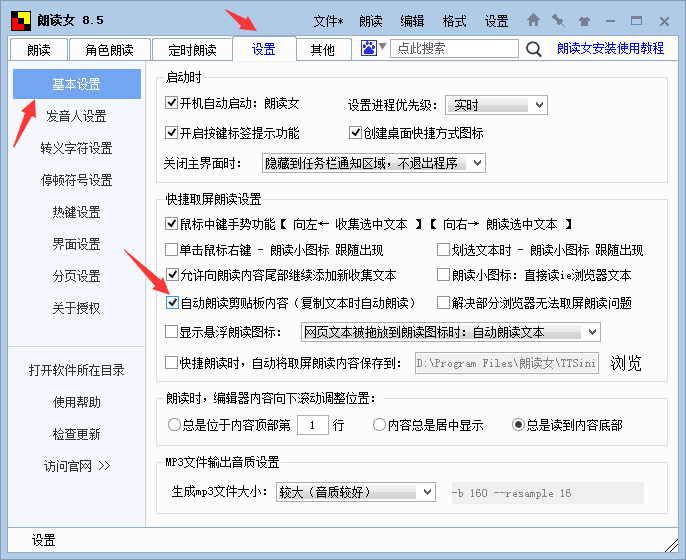The image size is (686, 560).
Task: Open 生成mp3文件大小 dropdown
Action: pos(356,492)
